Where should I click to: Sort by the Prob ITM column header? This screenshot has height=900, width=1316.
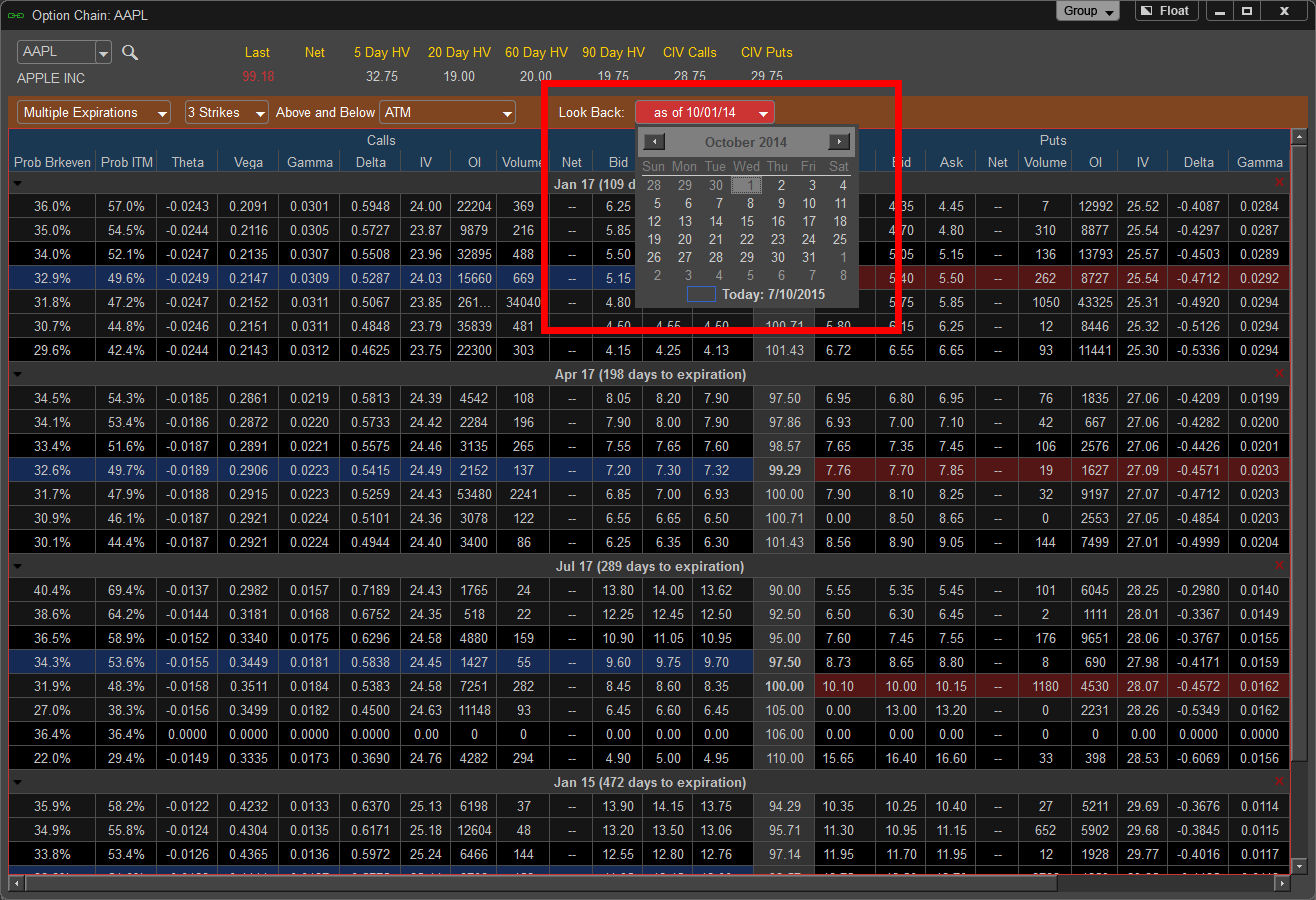click(127, 162)
